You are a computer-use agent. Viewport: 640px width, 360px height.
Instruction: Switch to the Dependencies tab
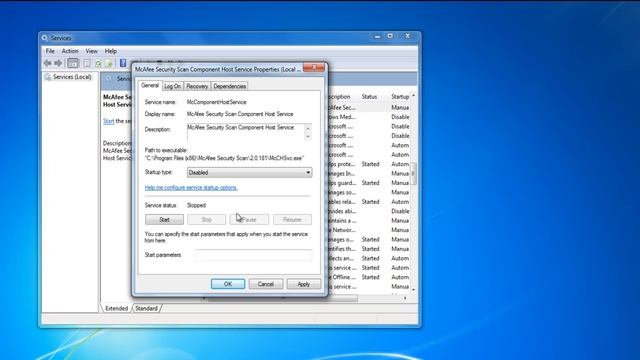click(x=229, y=86)
